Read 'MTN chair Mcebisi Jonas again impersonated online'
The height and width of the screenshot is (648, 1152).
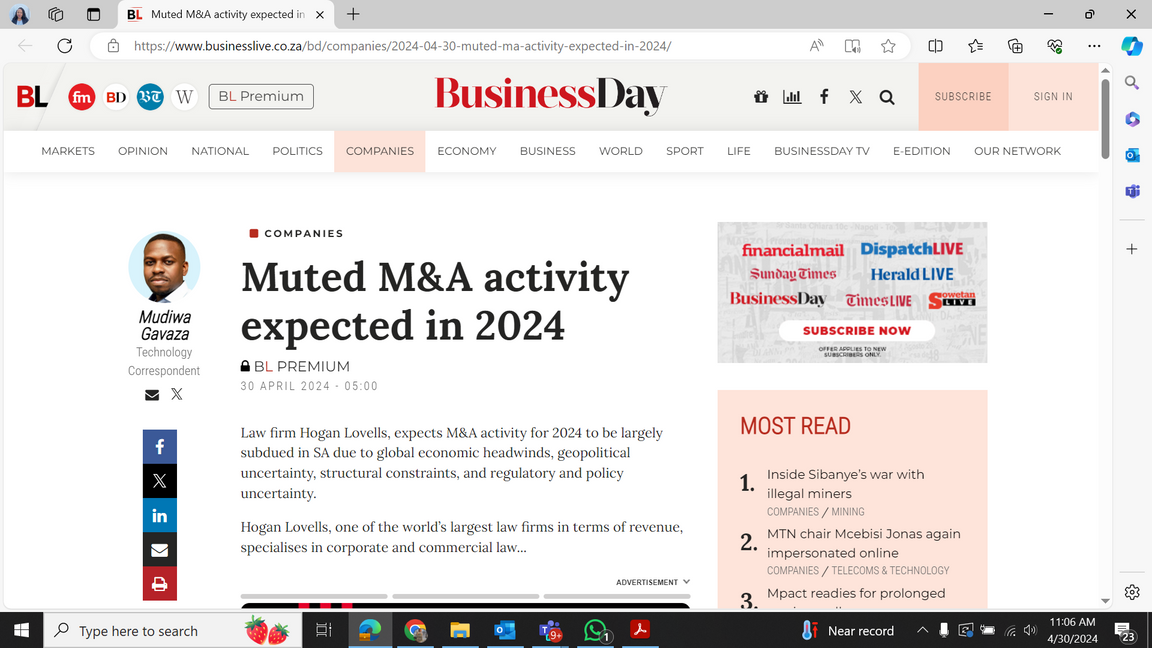click(863, 544)
